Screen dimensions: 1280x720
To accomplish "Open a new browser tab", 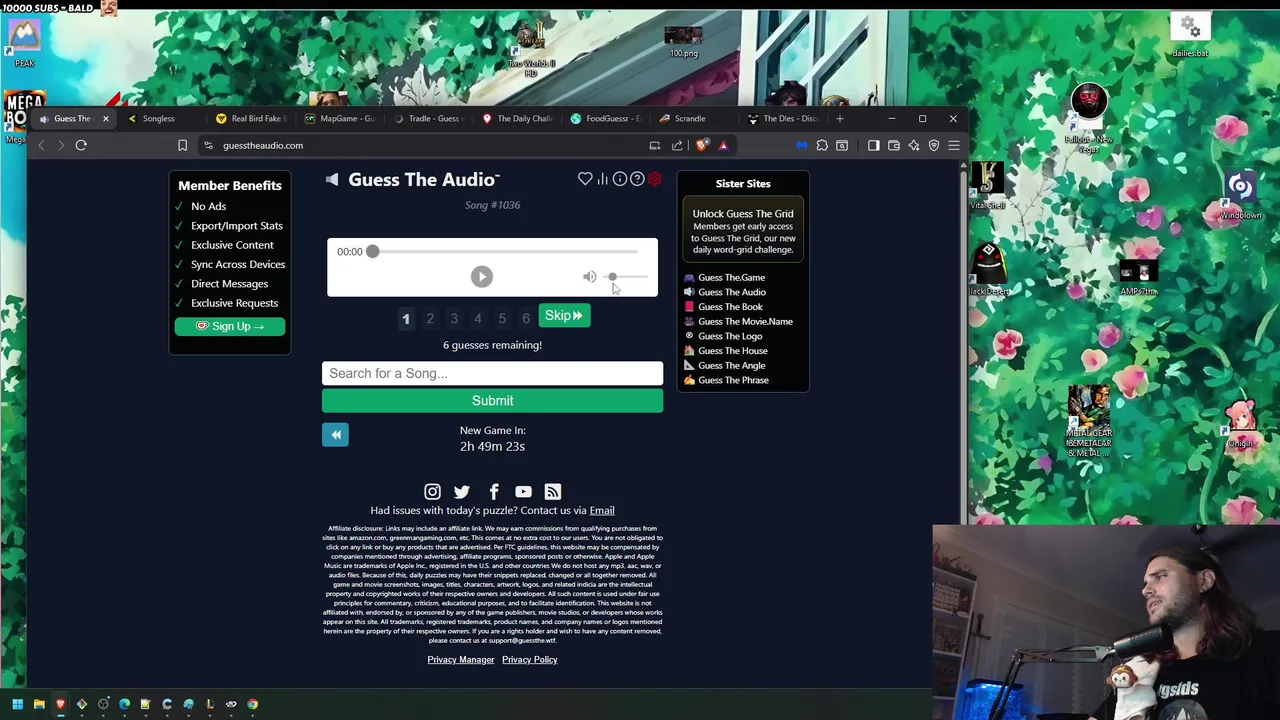I will [x=839, y=118].
